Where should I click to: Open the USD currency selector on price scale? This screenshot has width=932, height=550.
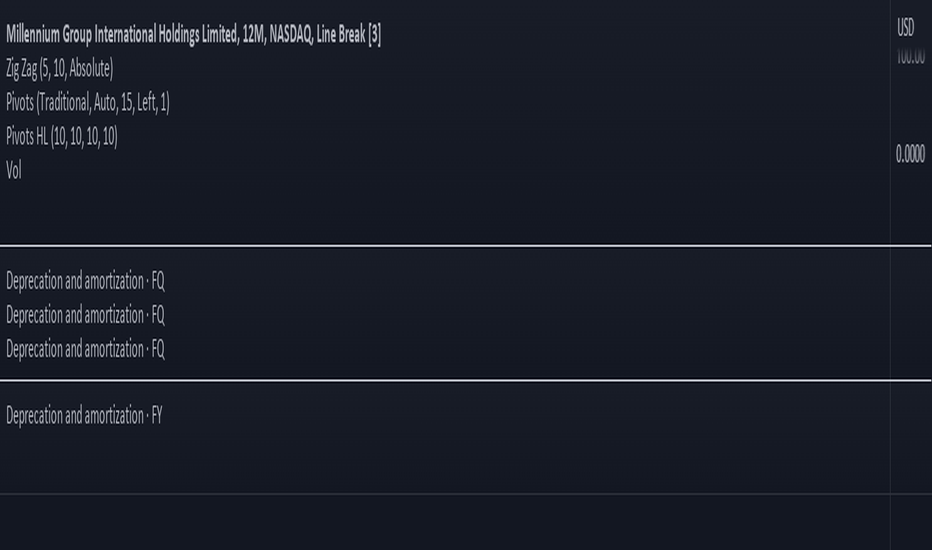point(906,27)
